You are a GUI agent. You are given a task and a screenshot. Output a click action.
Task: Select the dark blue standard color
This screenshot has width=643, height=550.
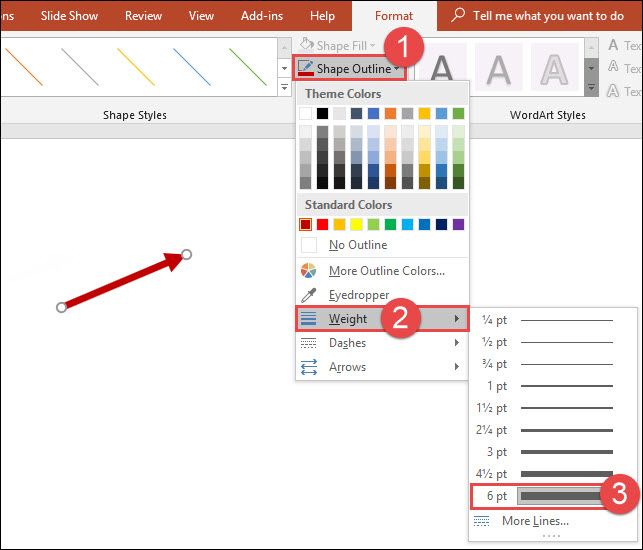coord(442,224)
